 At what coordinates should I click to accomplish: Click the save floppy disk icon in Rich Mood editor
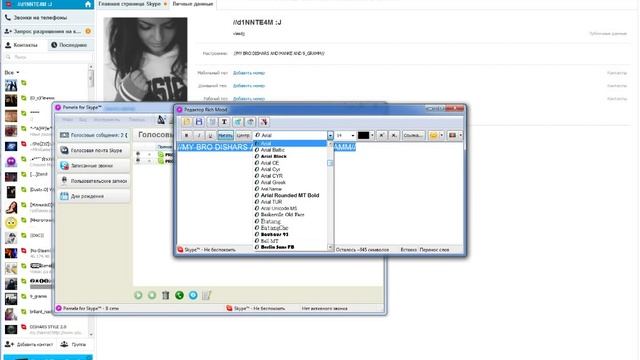tap(199, 122)
